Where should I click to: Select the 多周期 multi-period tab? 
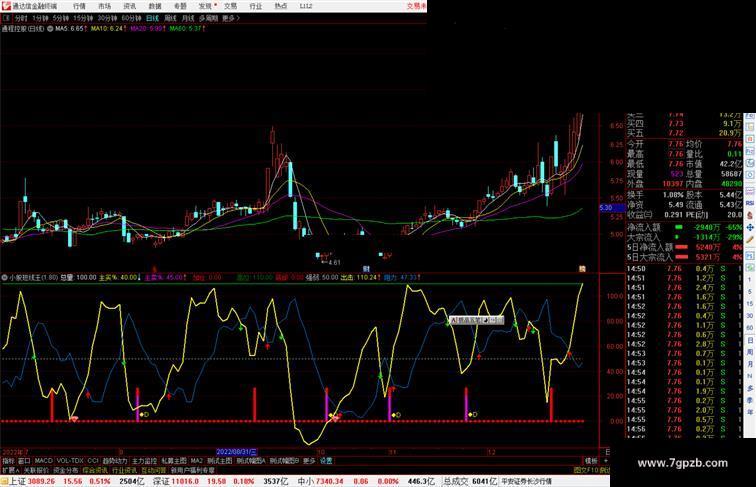tap(208, 18)
